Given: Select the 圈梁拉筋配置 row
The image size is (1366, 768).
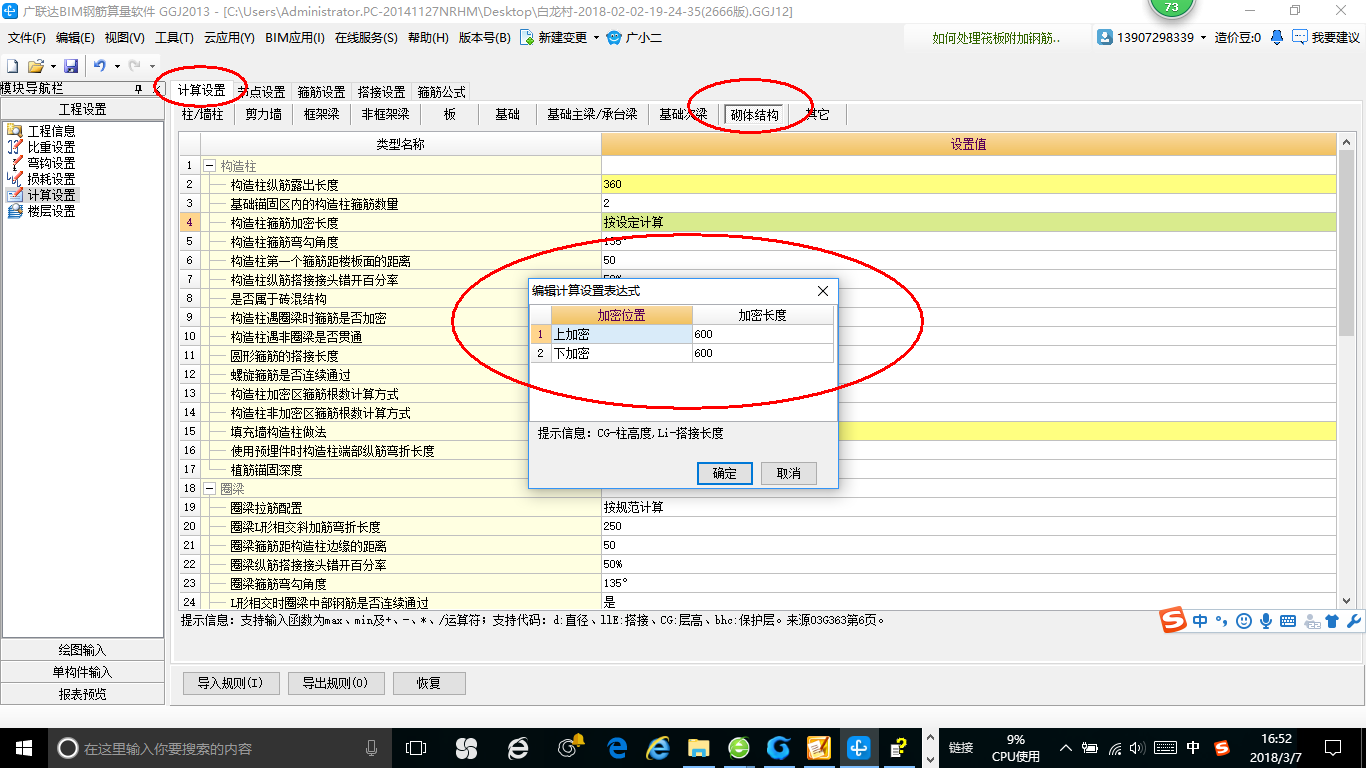Looking at the screenshot, I should pos(758,507).
